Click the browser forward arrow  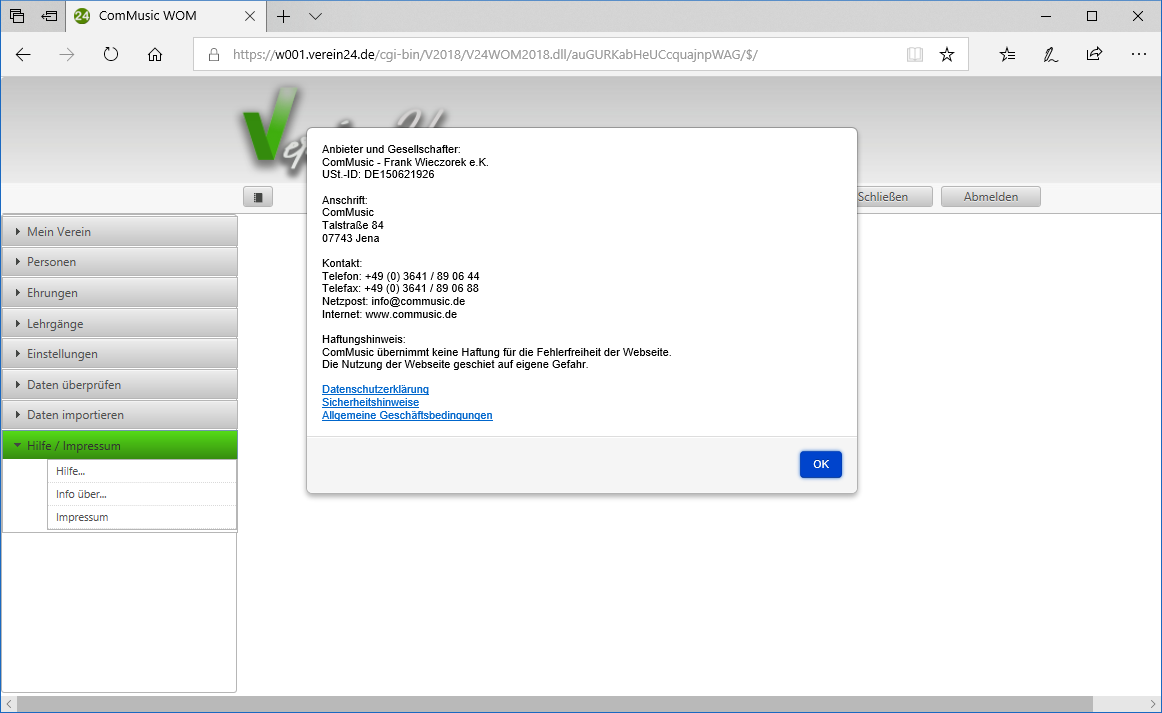(x=67, y=54)
